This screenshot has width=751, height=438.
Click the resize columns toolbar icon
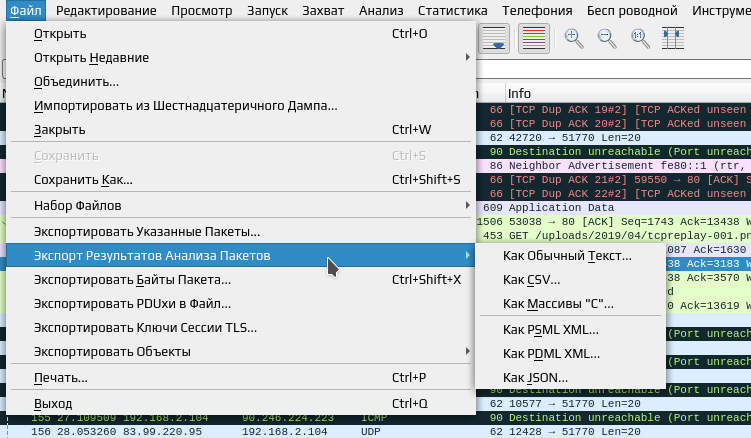click(x=673, y=38)
